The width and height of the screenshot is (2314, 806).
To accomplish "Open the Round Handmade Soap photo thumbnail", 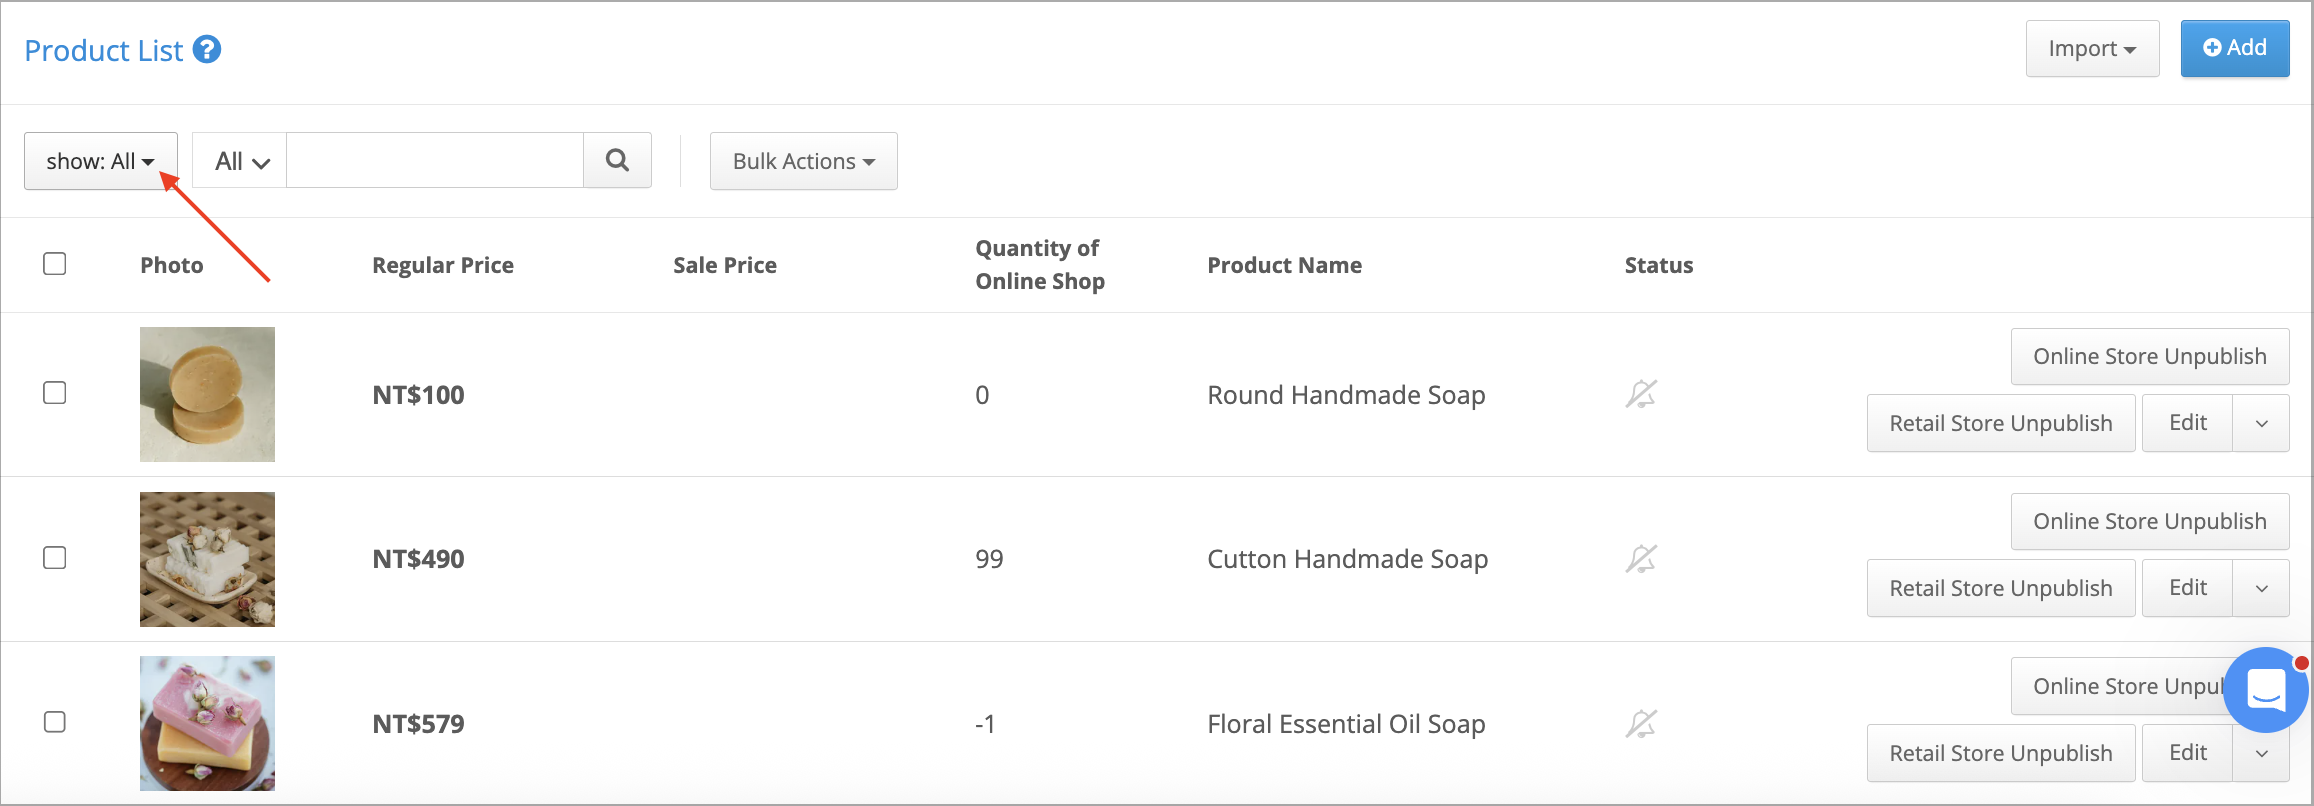I will pyautogui.click(x=207, y=394).
